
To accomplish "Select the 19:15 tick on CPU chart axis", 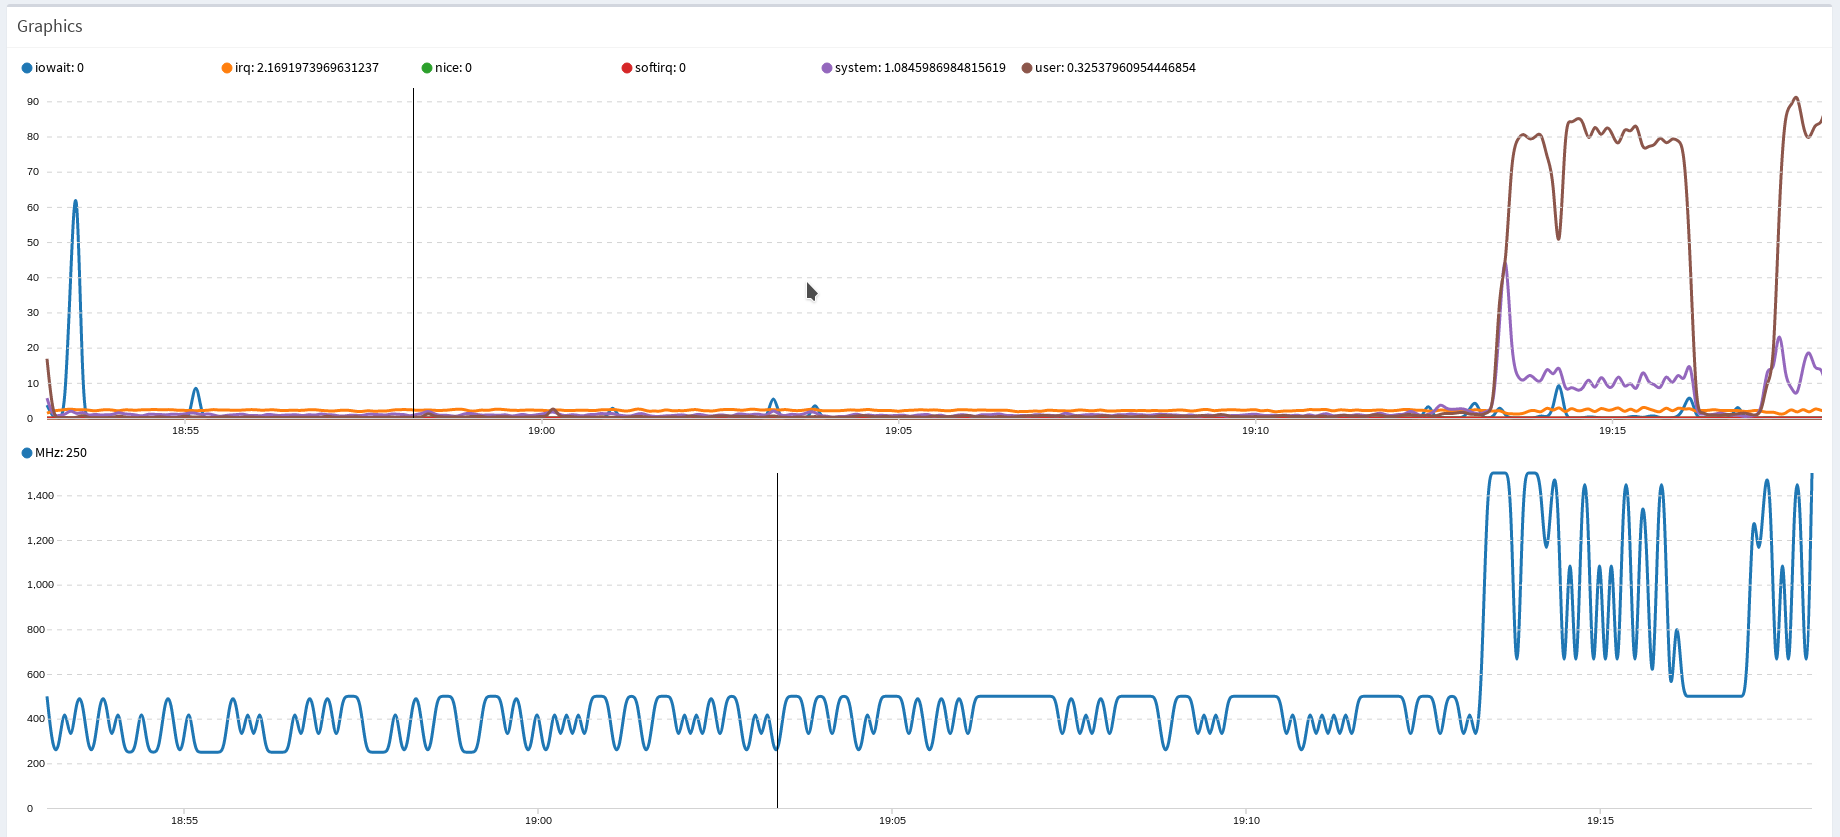I will 1612,431.
